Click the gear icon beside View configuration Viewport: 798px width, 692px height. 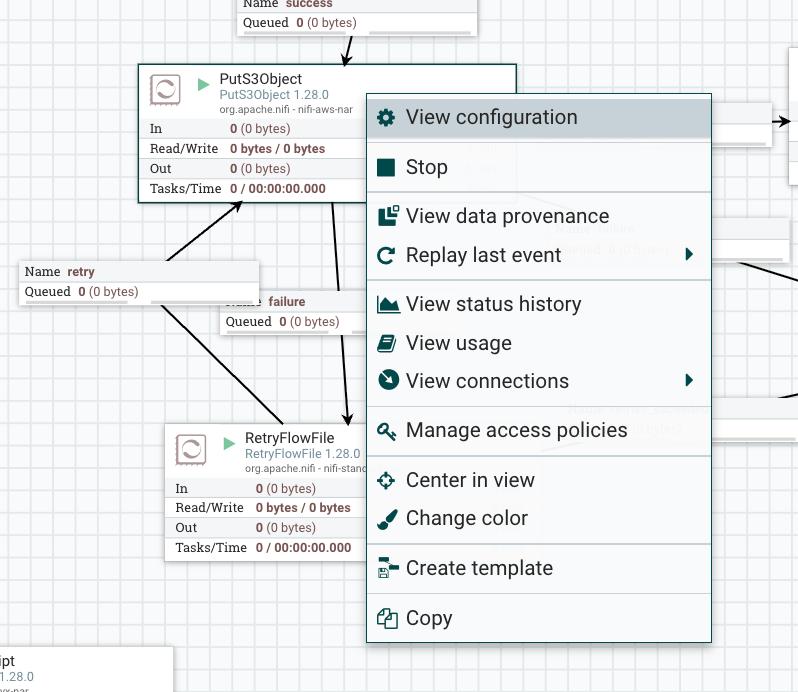click(x=386, y=118)
